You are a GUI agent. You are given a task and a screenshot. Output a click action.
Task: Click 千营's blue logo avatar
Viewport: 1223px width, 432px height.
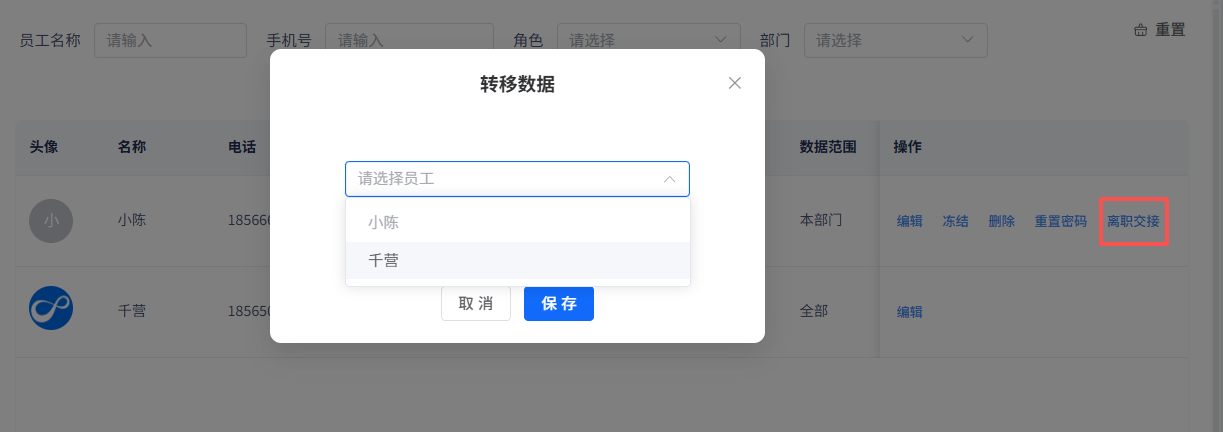(51, 308)
